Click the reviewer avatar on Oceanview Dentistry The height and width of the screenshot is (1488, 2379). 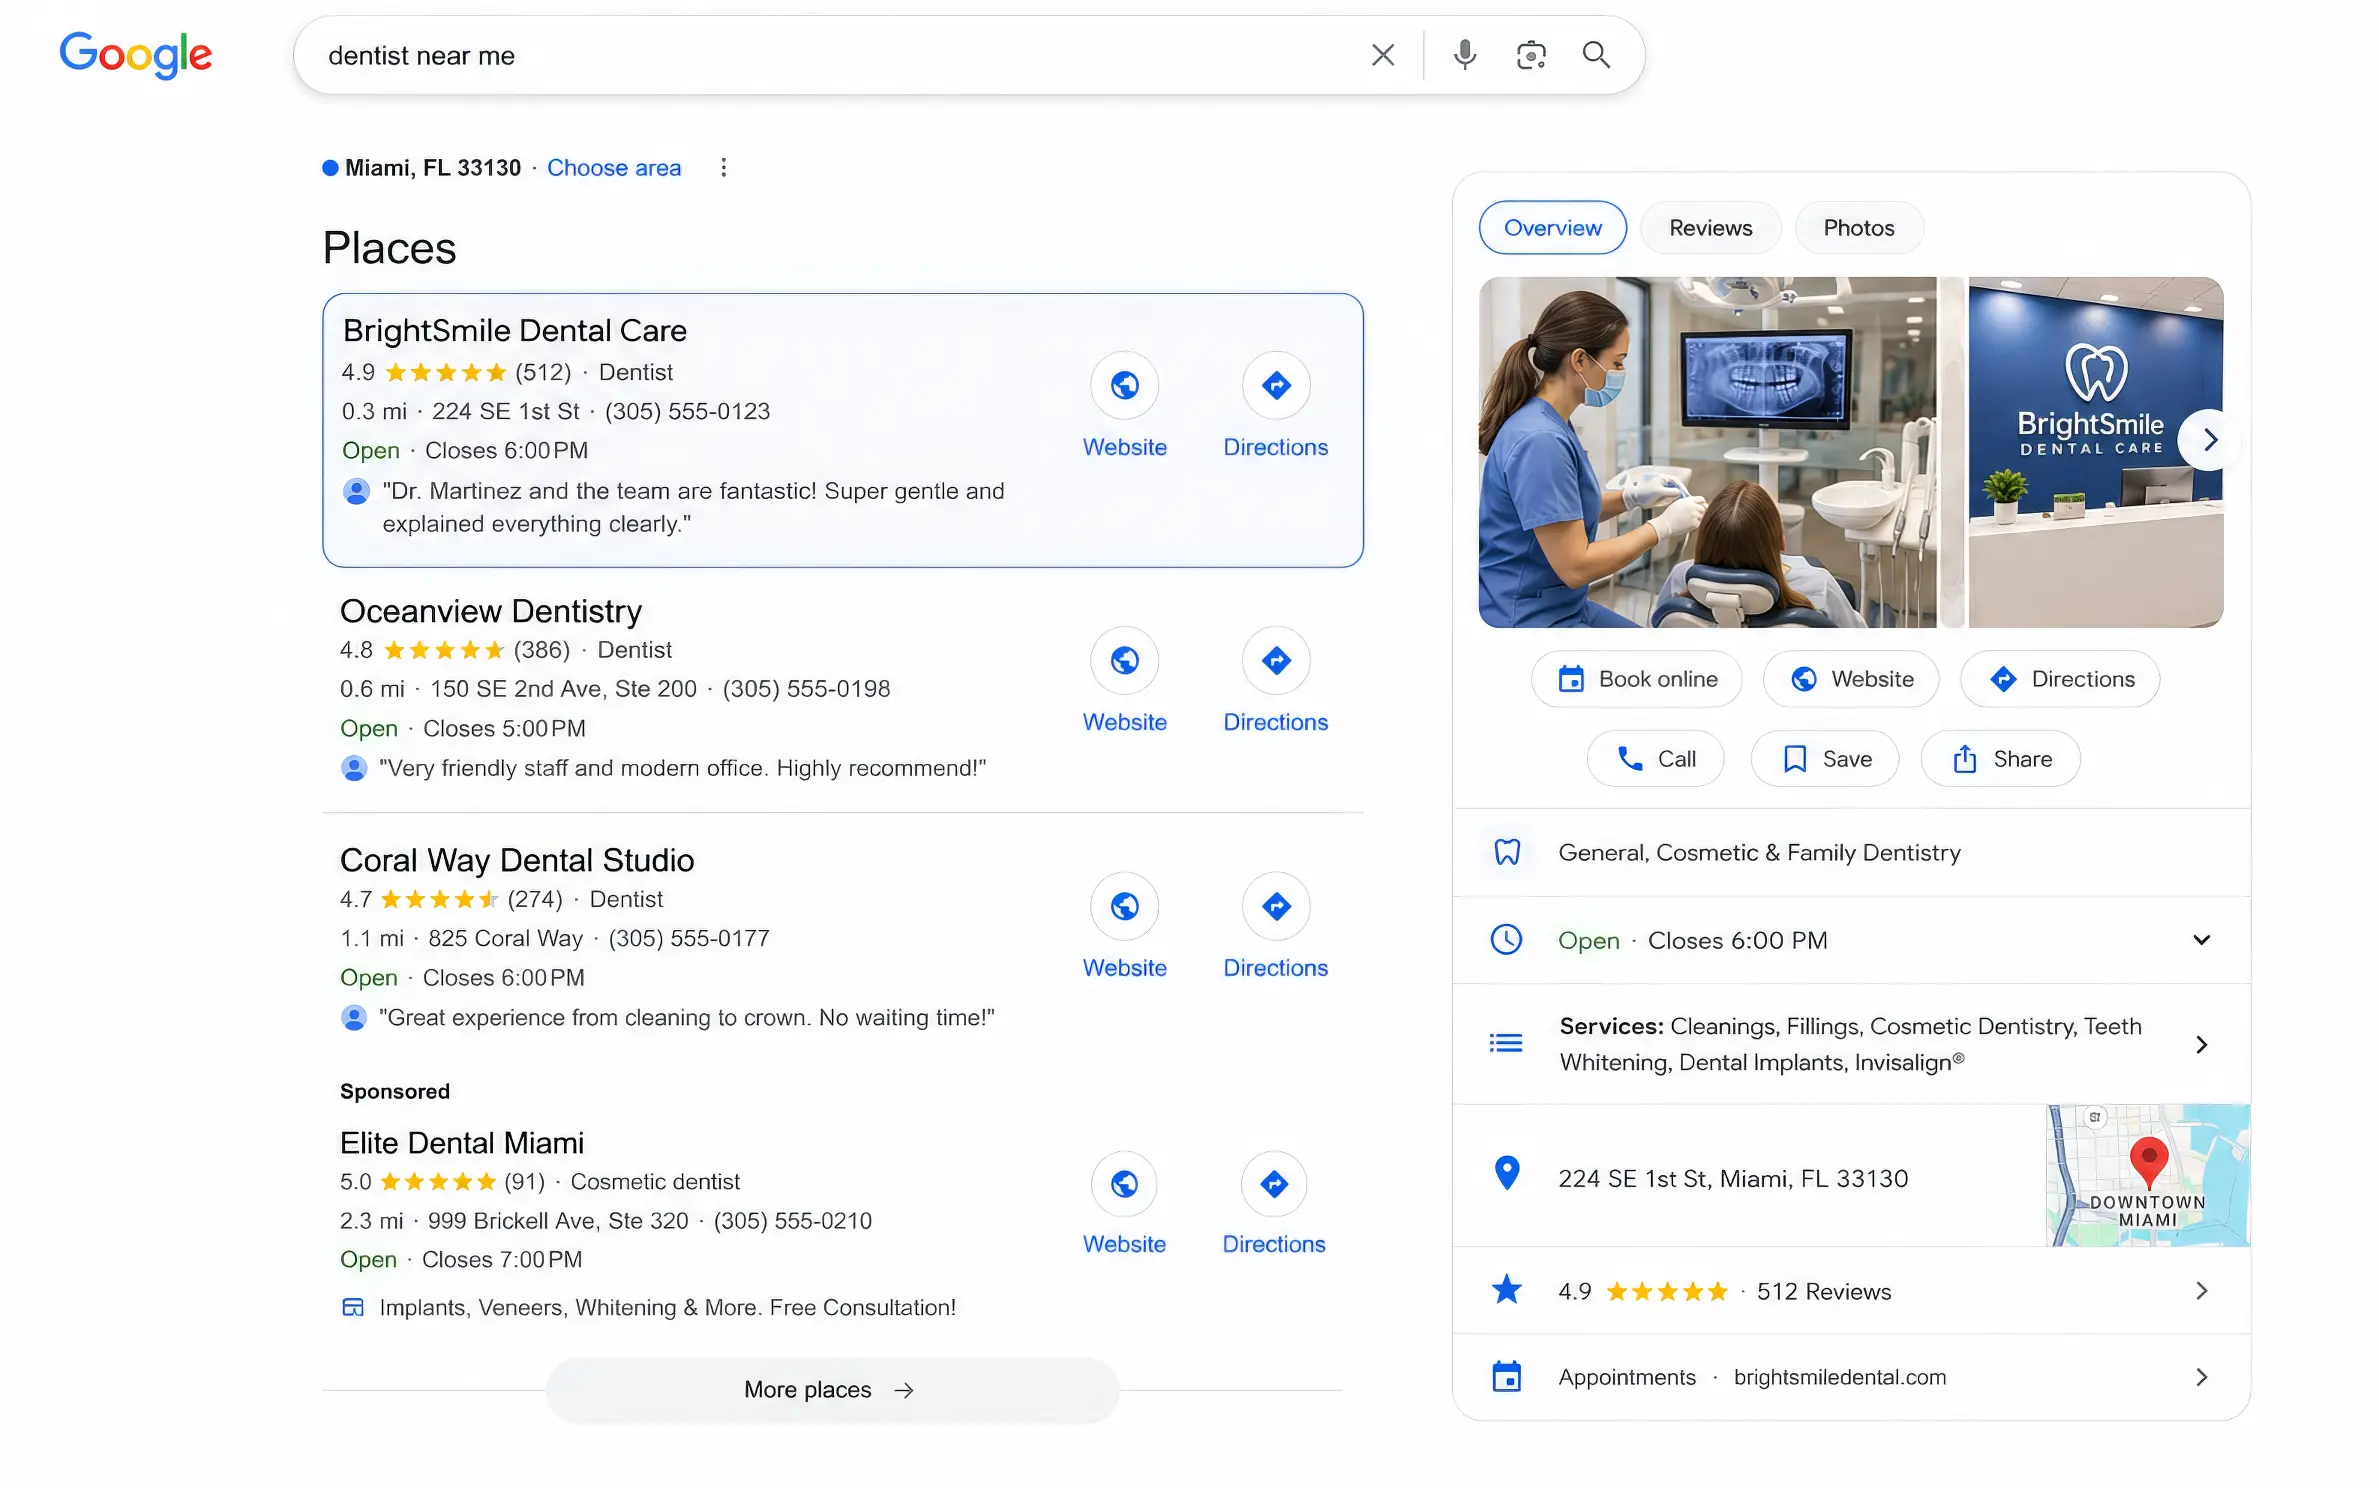[354, 768]
